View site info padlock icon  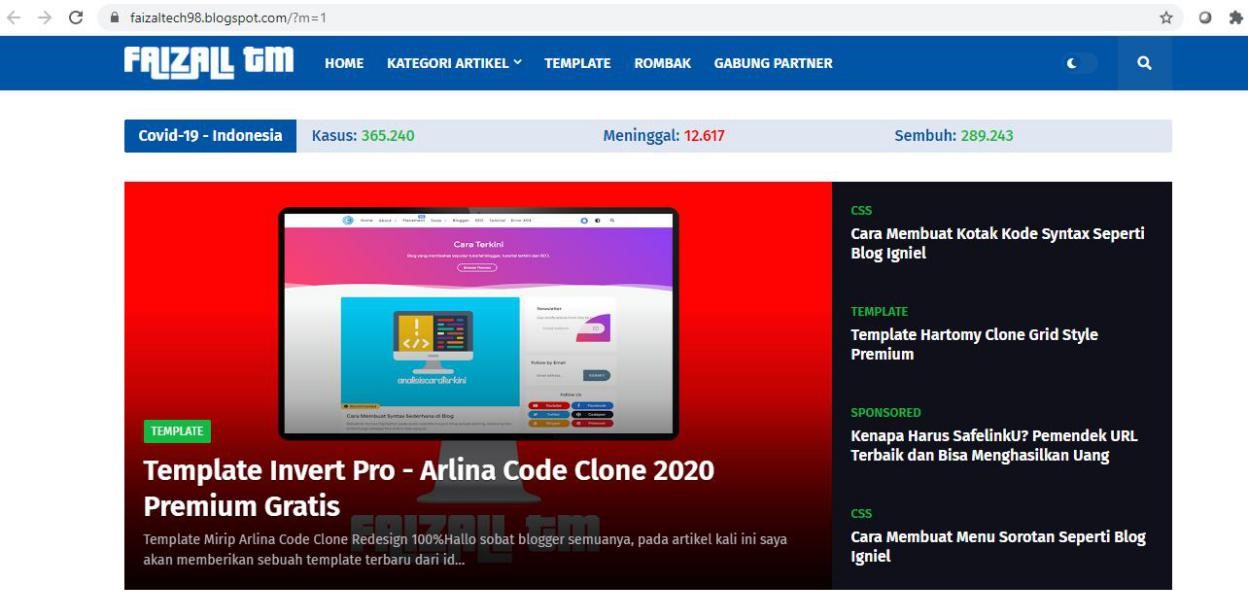point(114,18)
